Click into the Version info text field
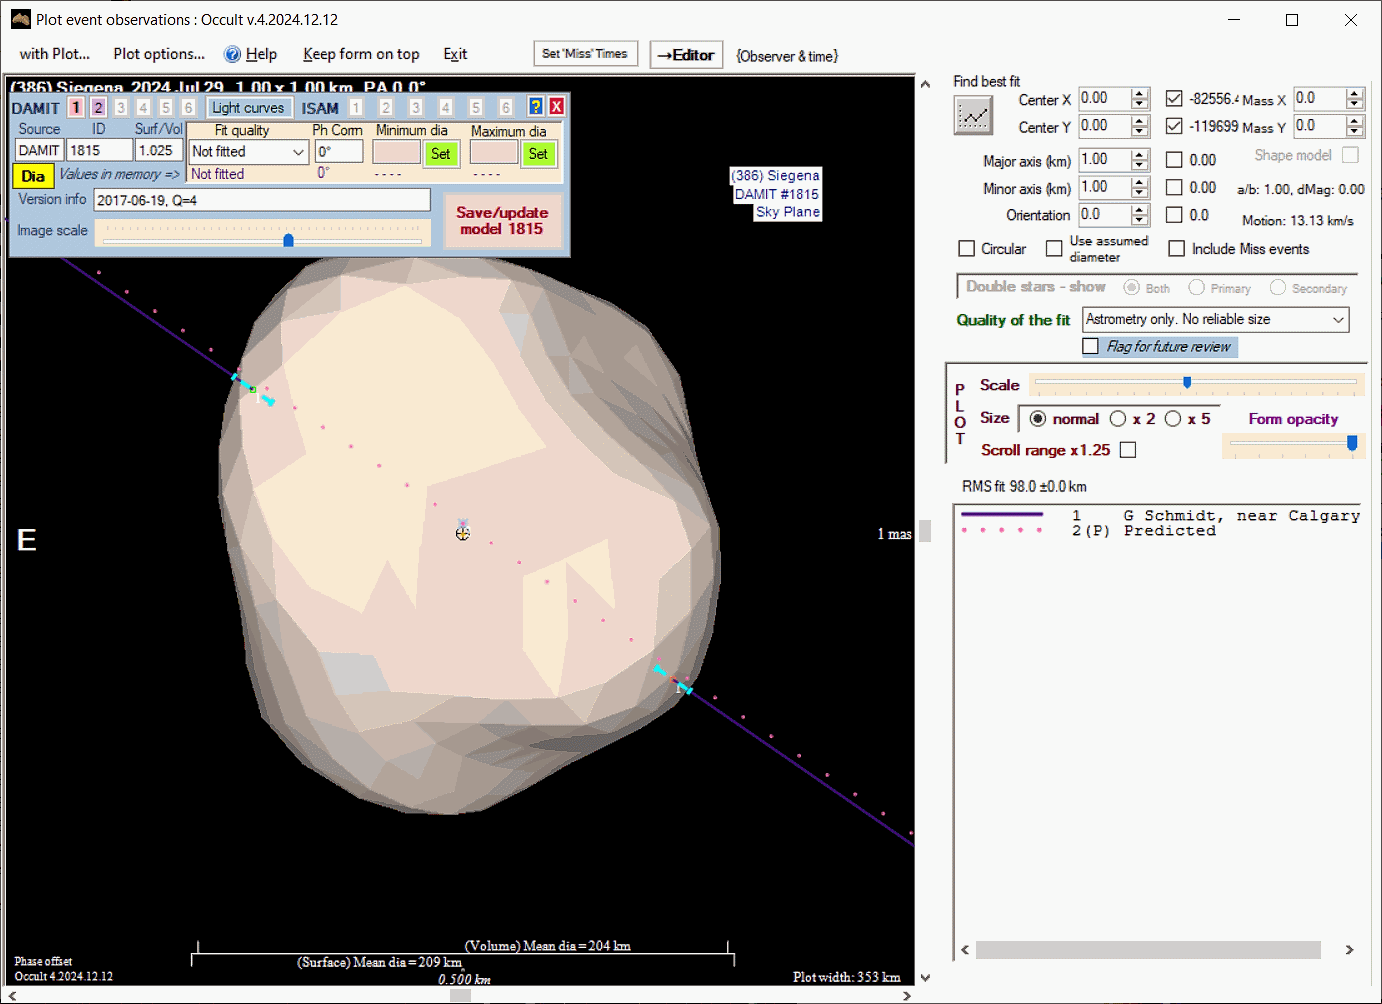1382x1004 pixels. (x=261, y=200)
